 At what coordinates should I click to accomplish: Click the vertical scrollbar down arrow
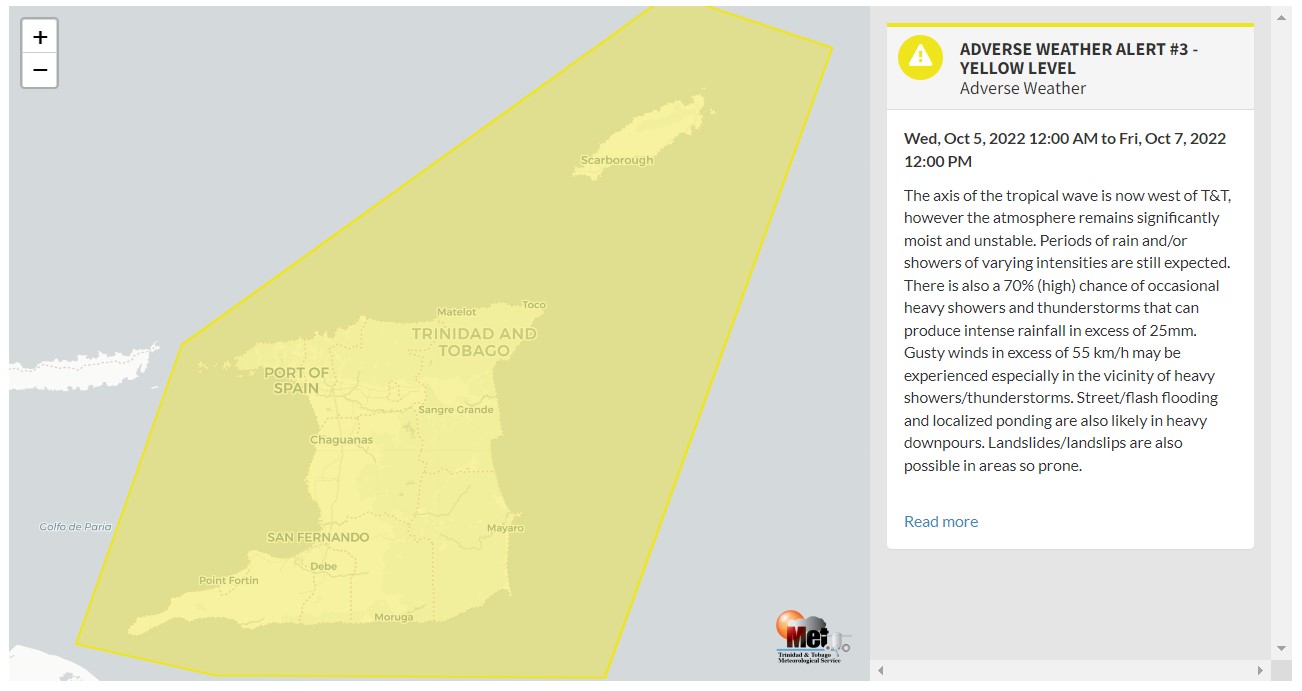click(x=1281, y=648)
